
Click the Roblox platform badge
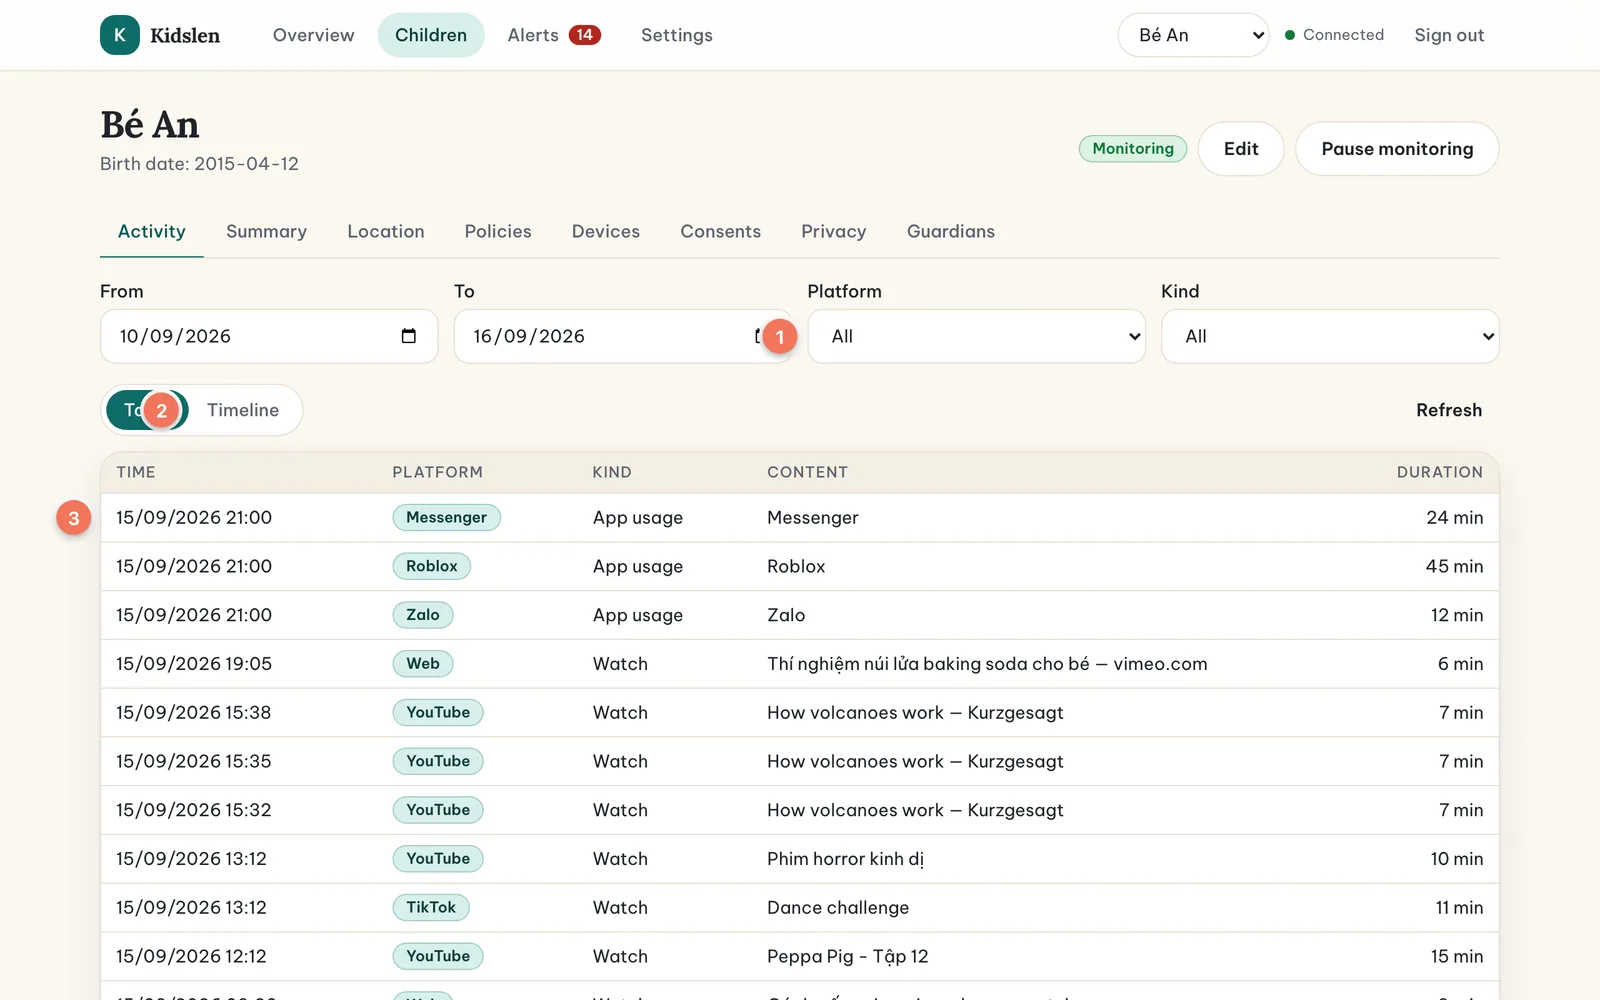tap(431, 566)
